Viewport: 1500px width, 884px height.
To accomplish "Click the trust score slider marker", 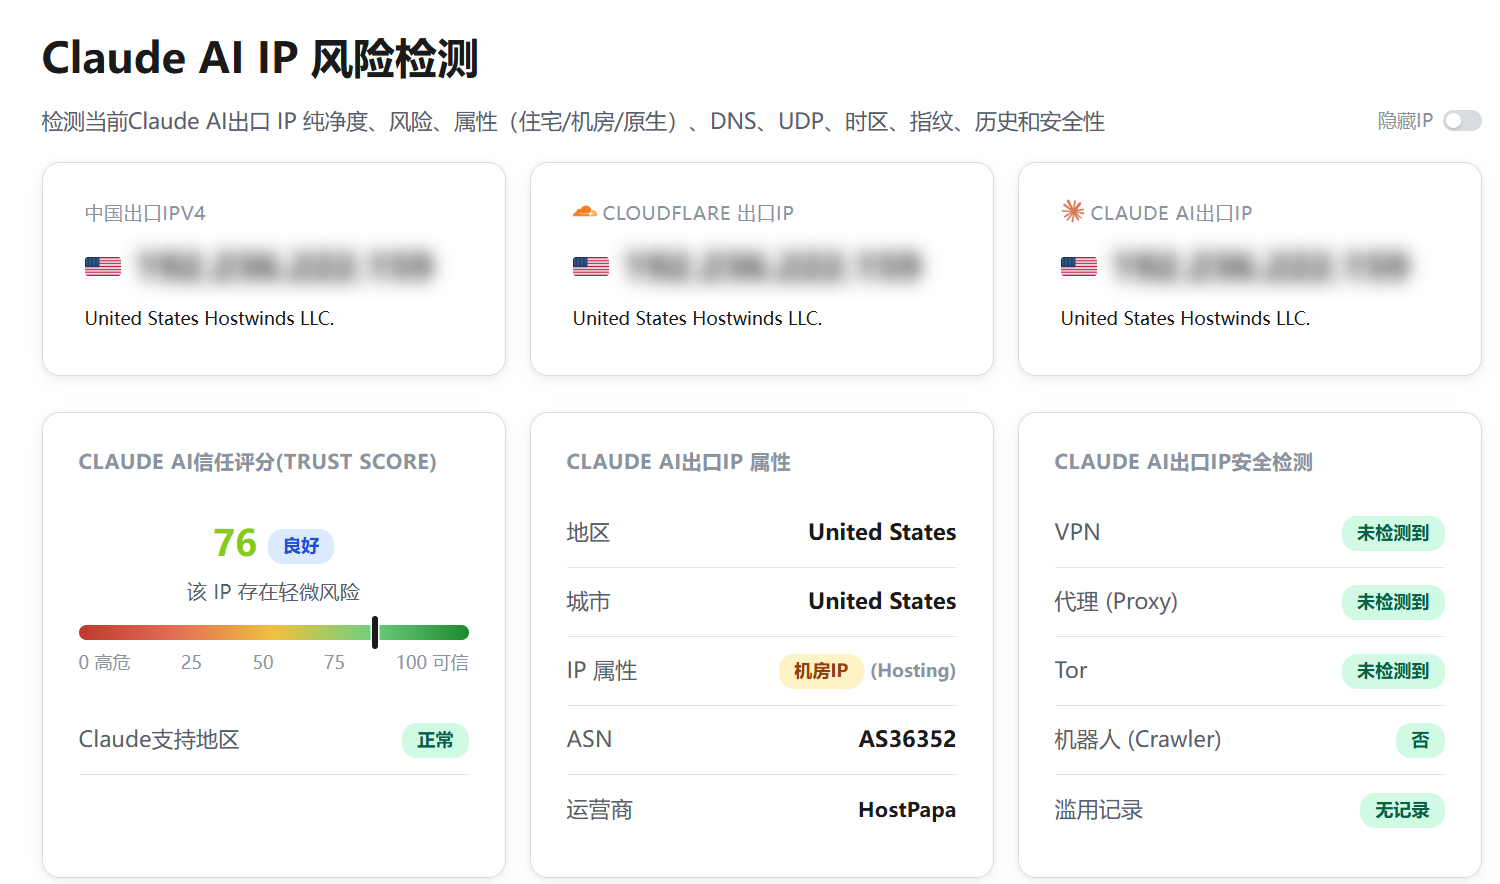I will point(375,632).
